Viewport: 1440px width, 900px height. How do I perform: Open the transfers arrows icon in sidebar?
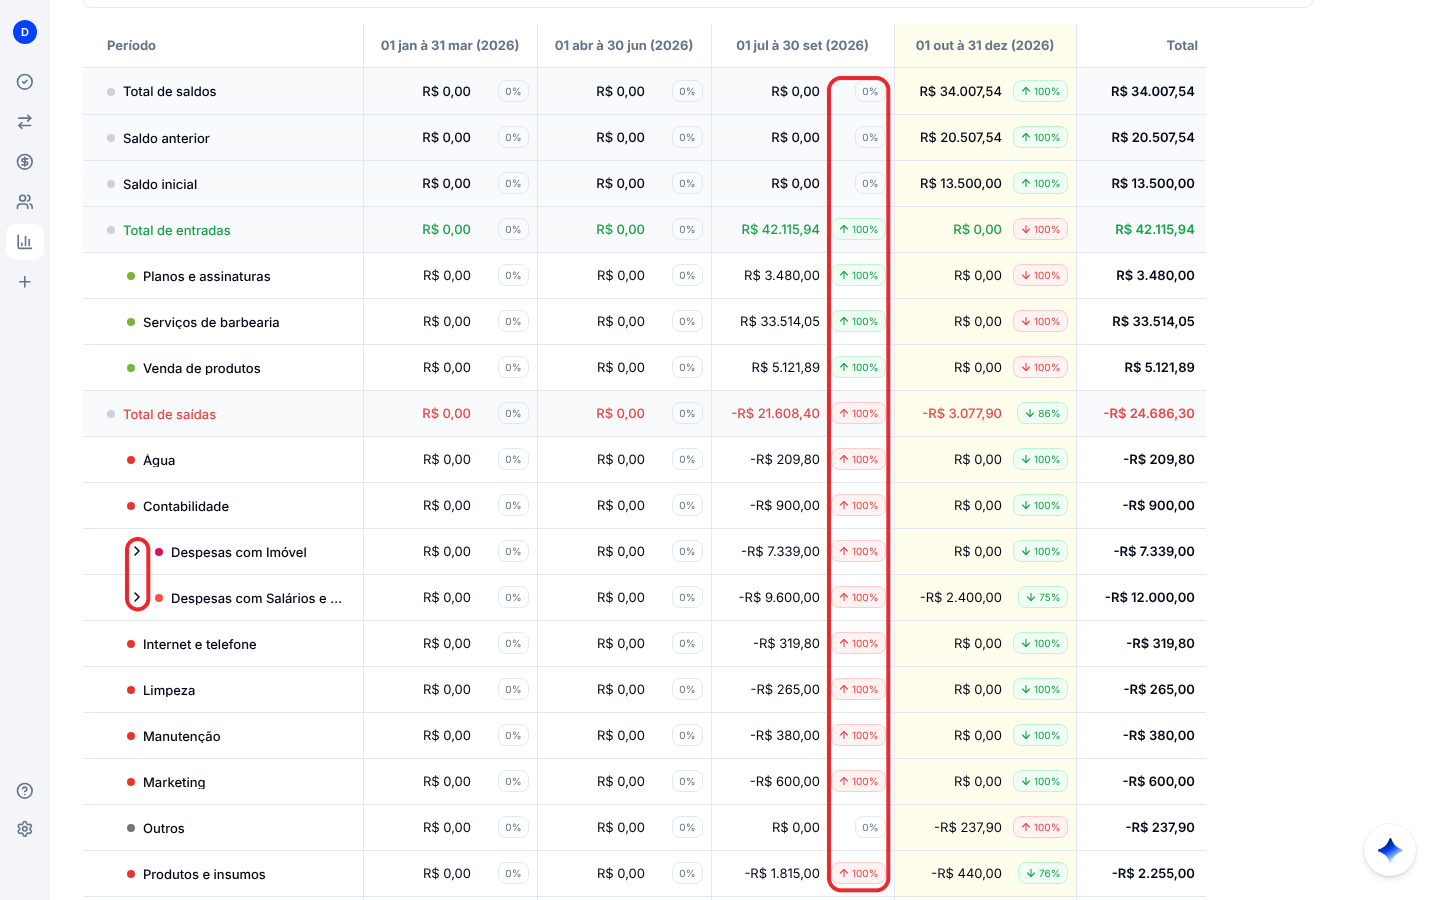25,122
